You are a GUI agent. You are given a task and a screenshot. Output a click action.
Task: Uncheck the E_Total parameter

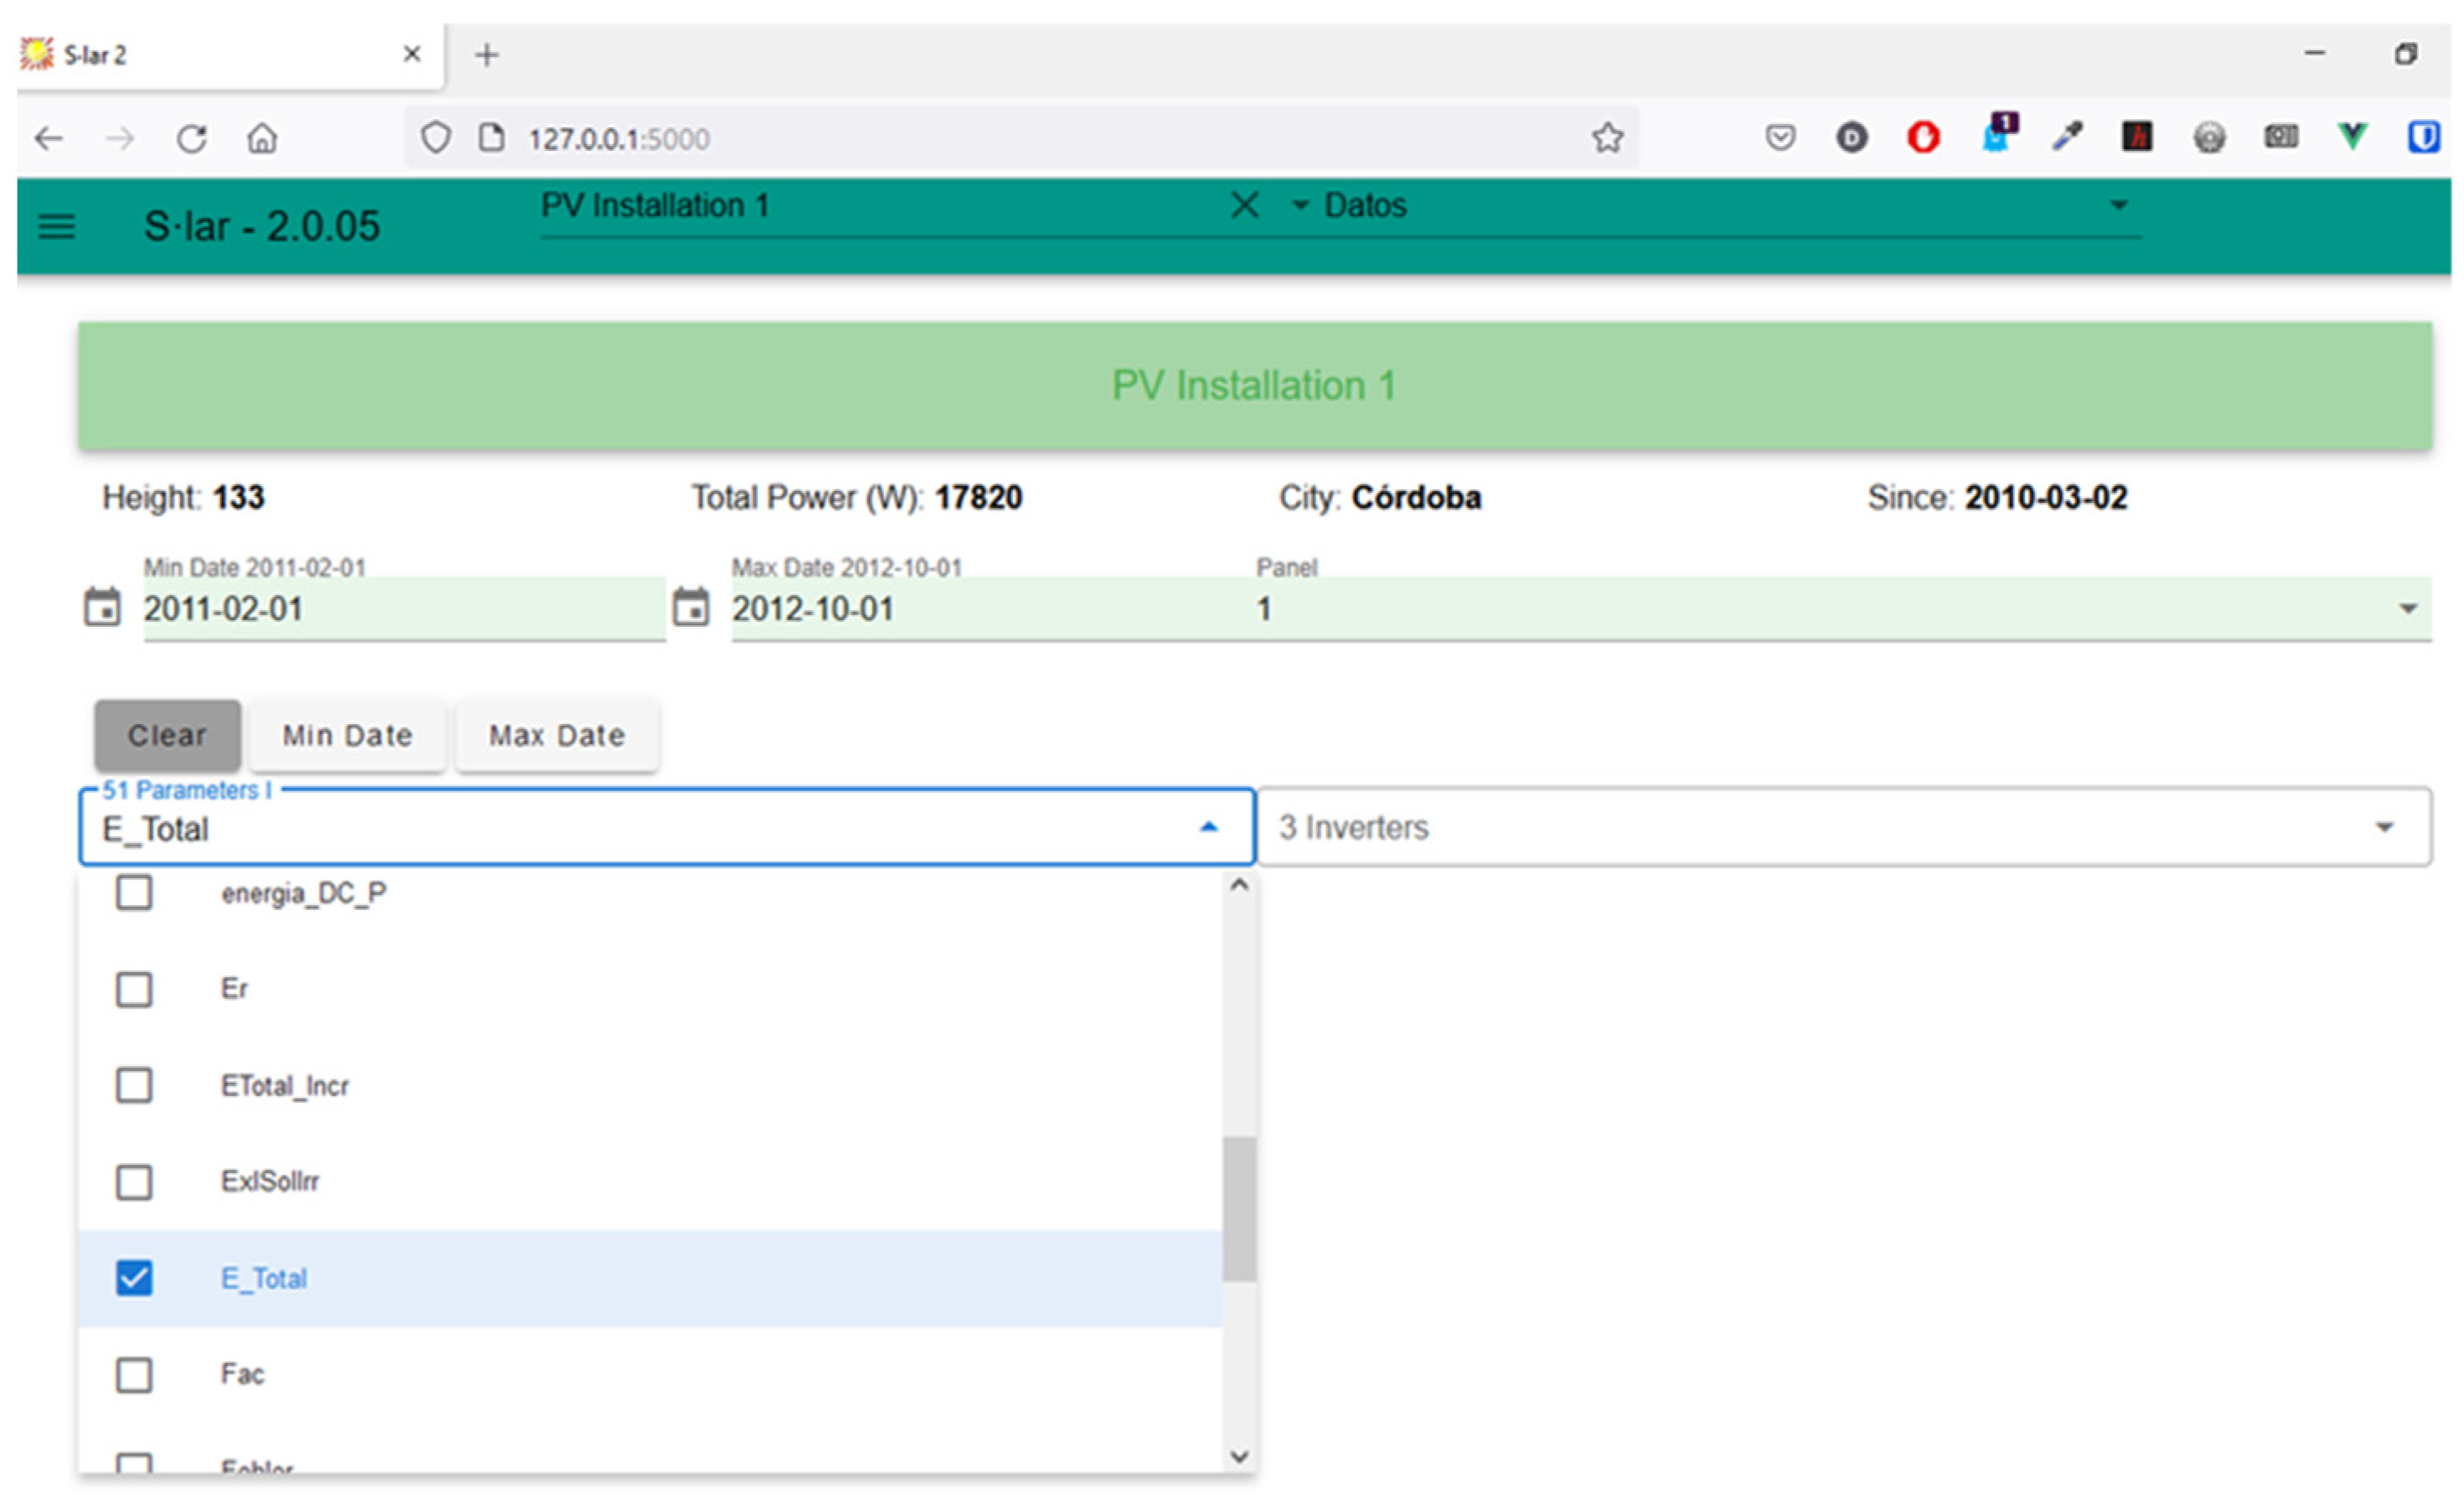tap(134, 1277)
